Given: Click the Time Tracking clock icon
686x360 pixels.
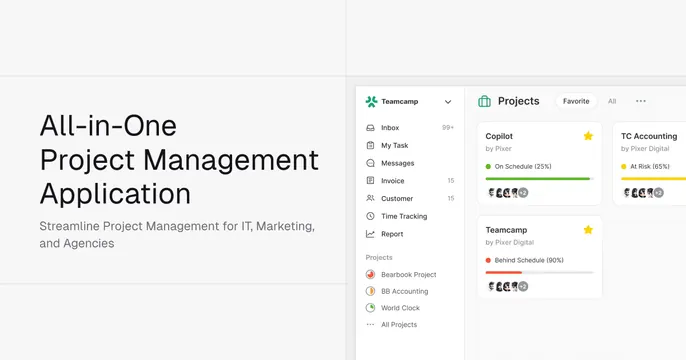Looking at the screenshot, I should click(x=370, y=216).
